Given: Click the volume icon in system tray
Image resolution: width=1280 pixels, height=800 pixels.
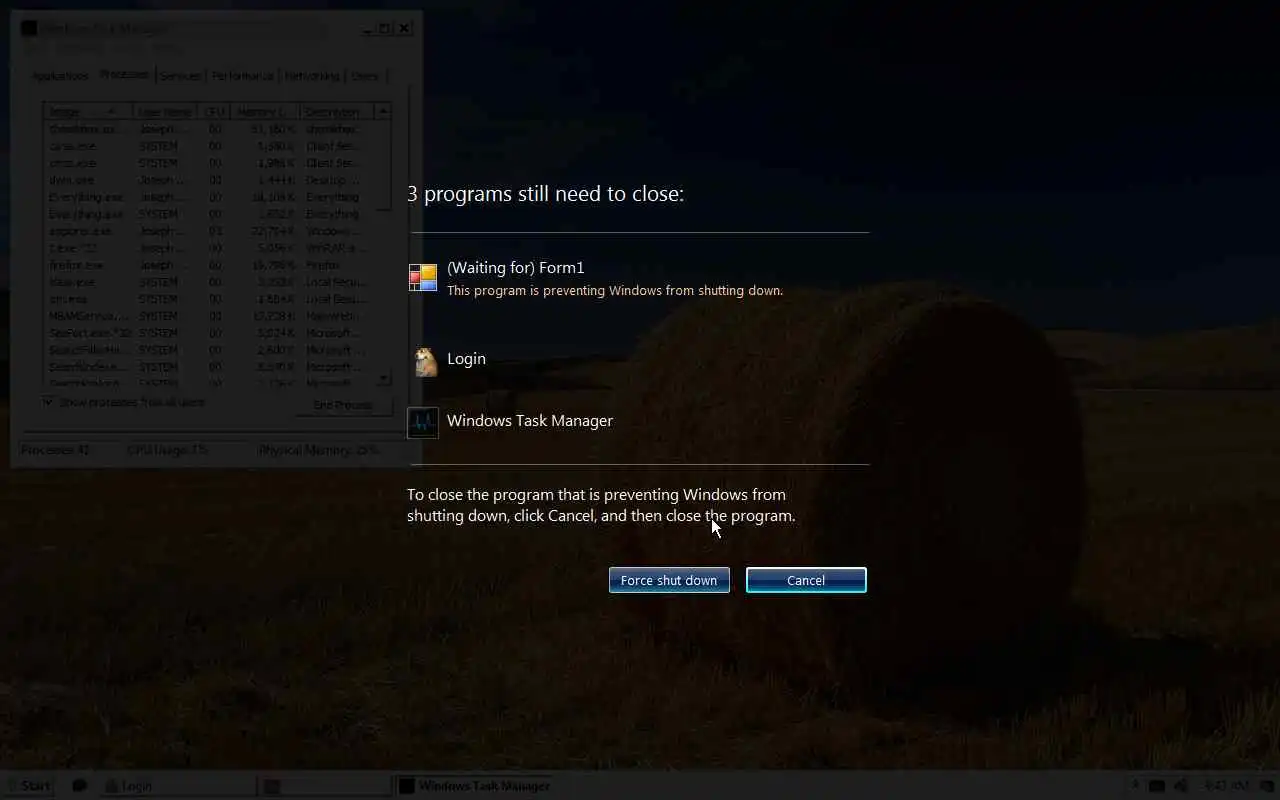Looking at the screenshot, I should point(1182,786).
